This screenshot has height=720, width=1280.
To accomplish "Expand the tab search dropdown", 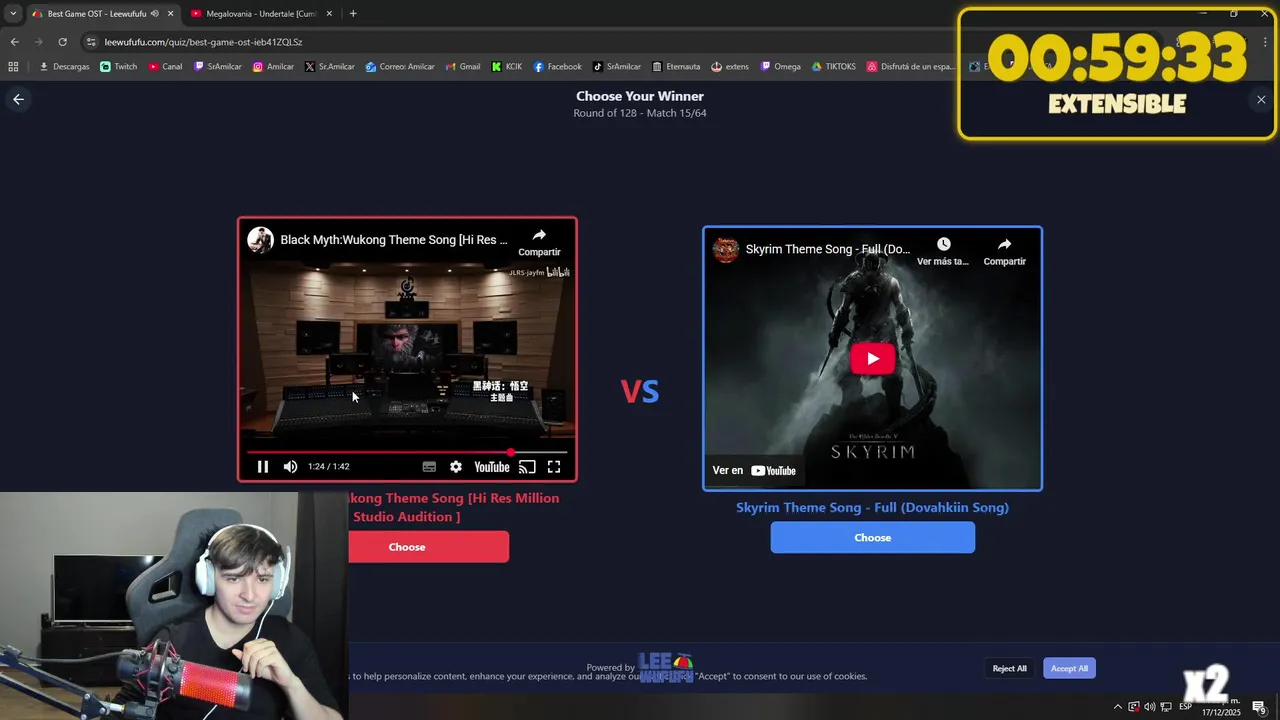I will tap(13, 14).
